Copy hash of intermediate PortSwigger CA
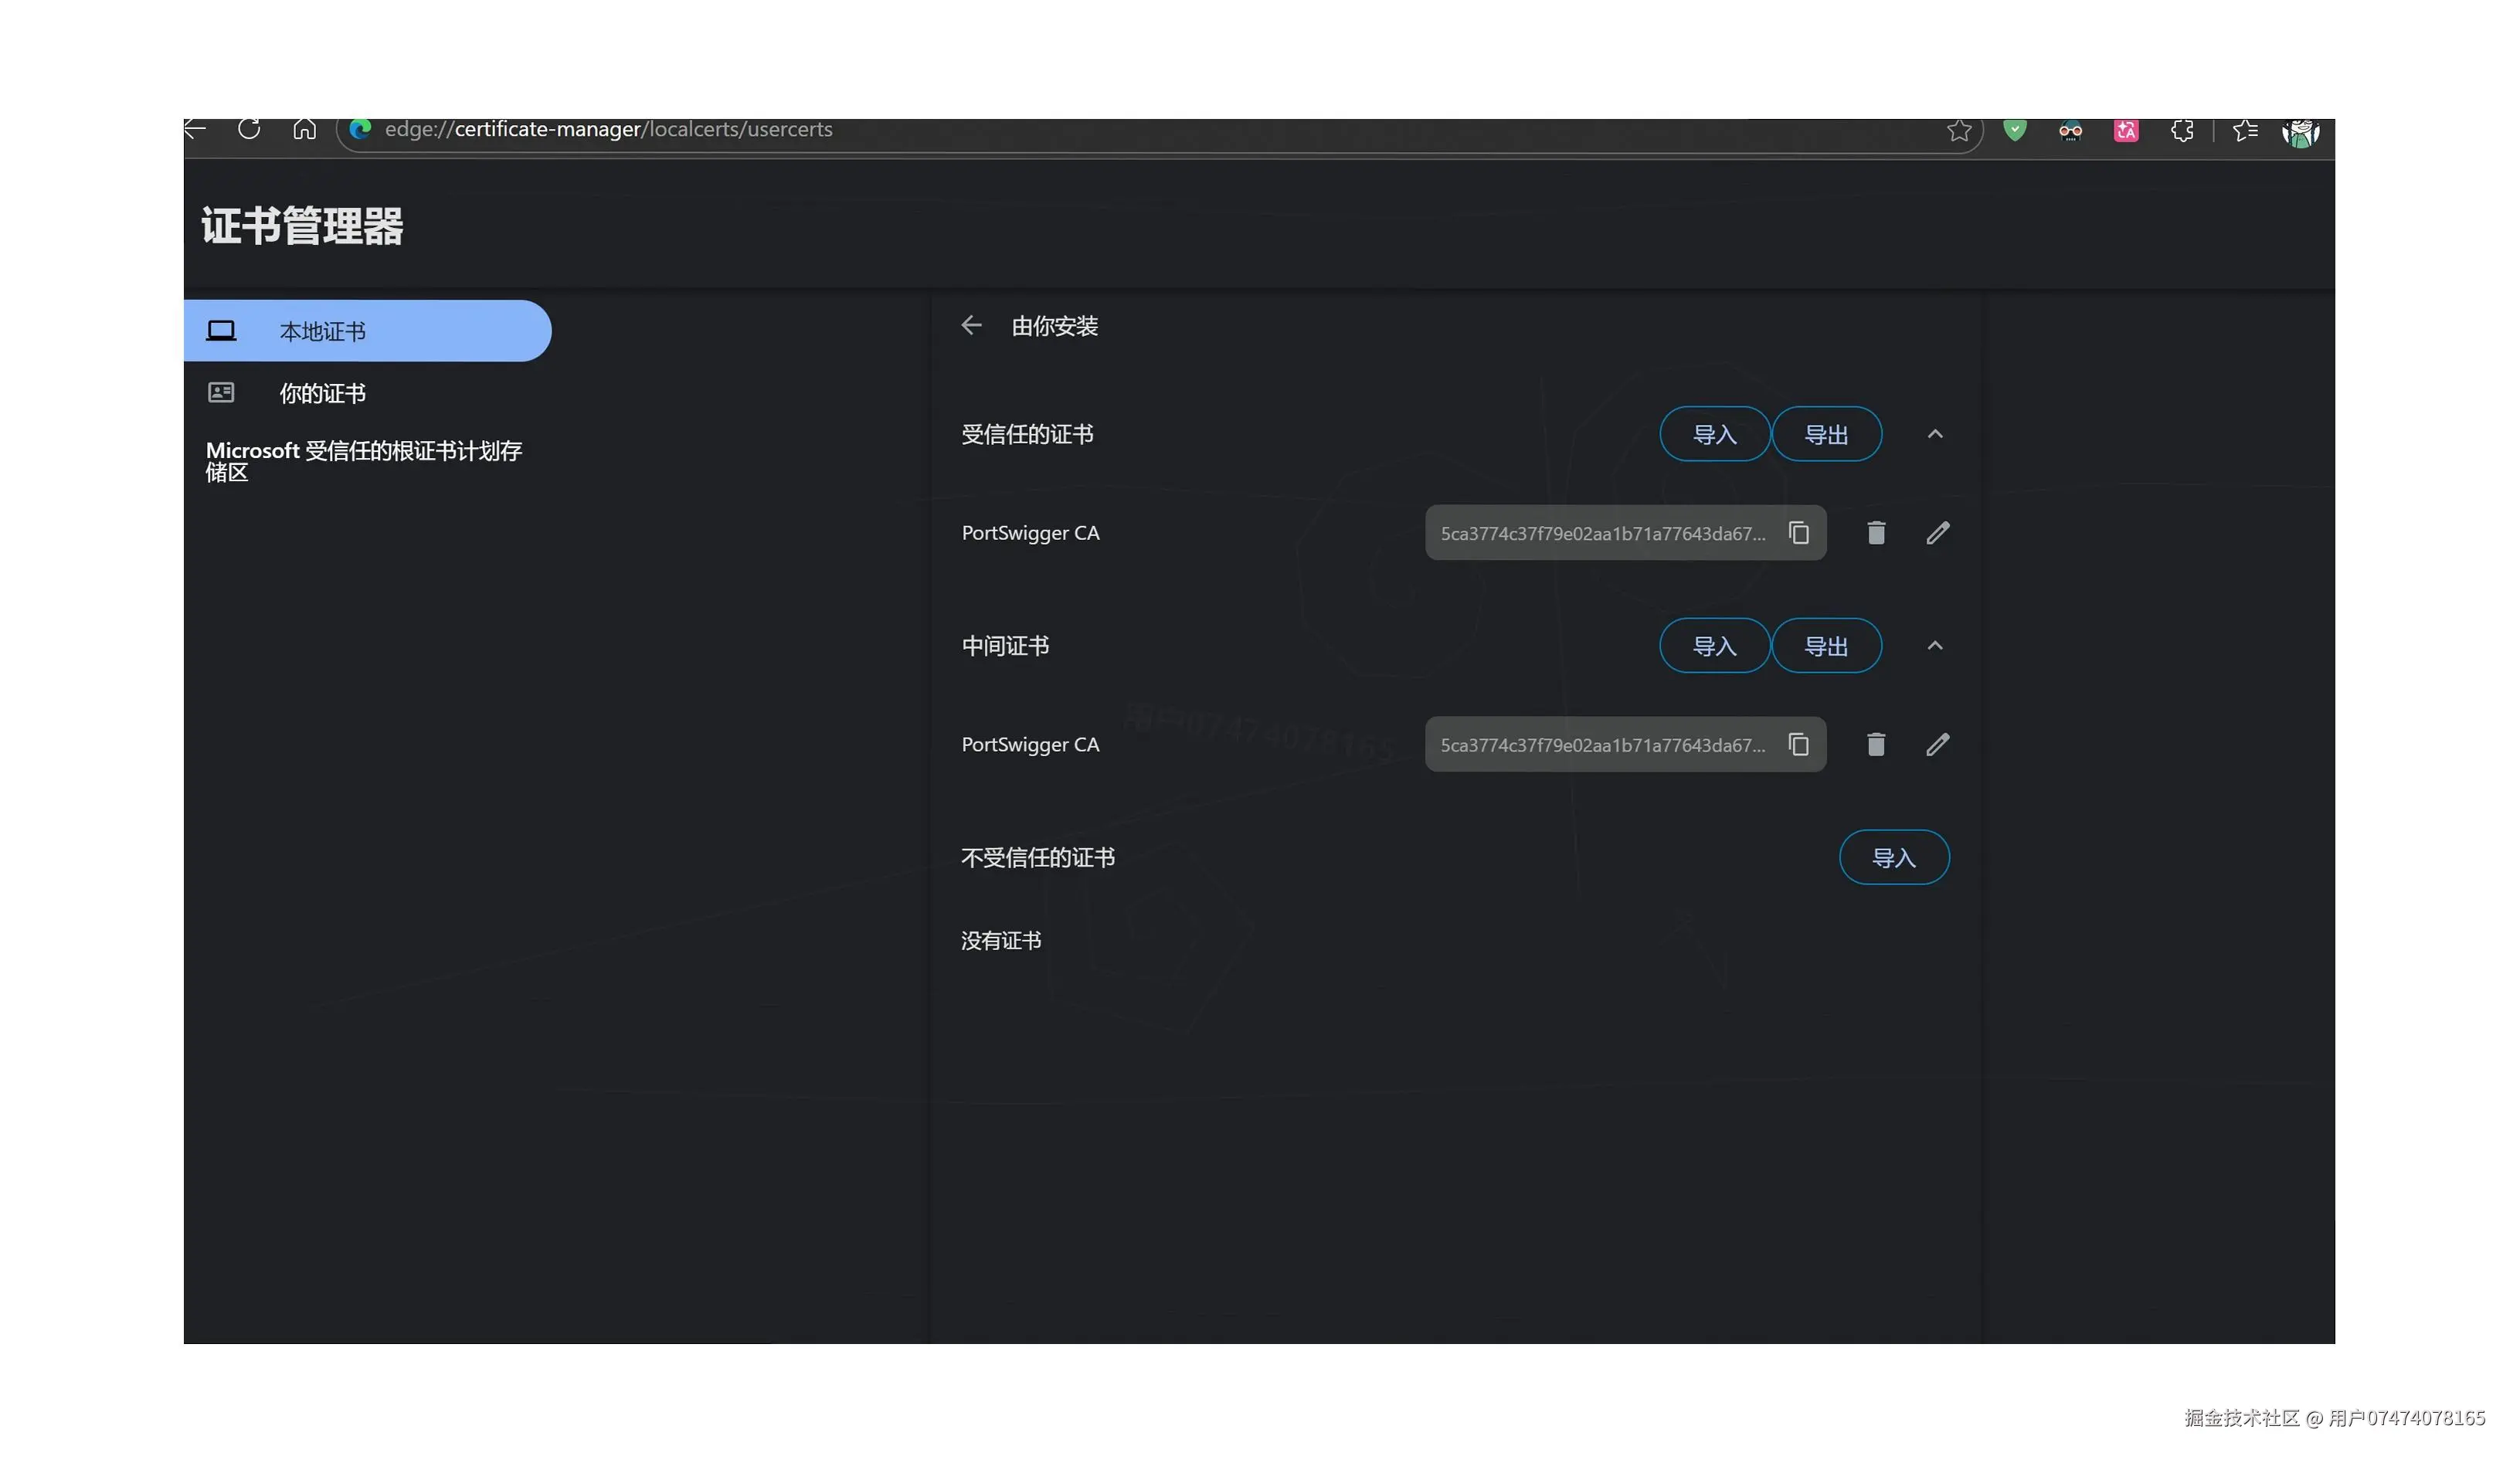The image size is (2520, 1463). [1798, 744]
